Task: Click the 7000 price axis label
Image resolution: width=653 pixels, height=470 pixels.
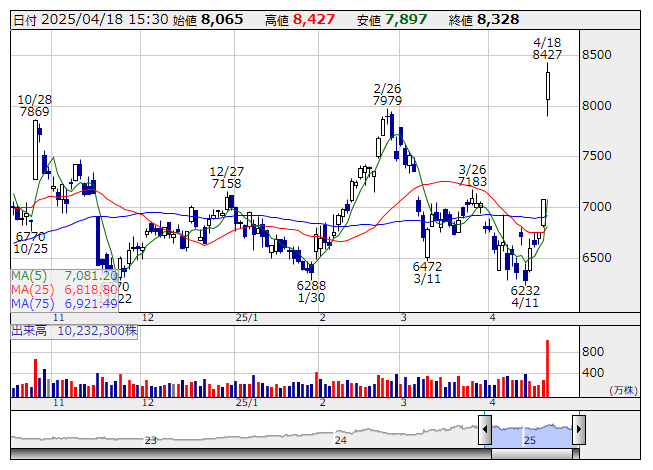Action: 597,206
